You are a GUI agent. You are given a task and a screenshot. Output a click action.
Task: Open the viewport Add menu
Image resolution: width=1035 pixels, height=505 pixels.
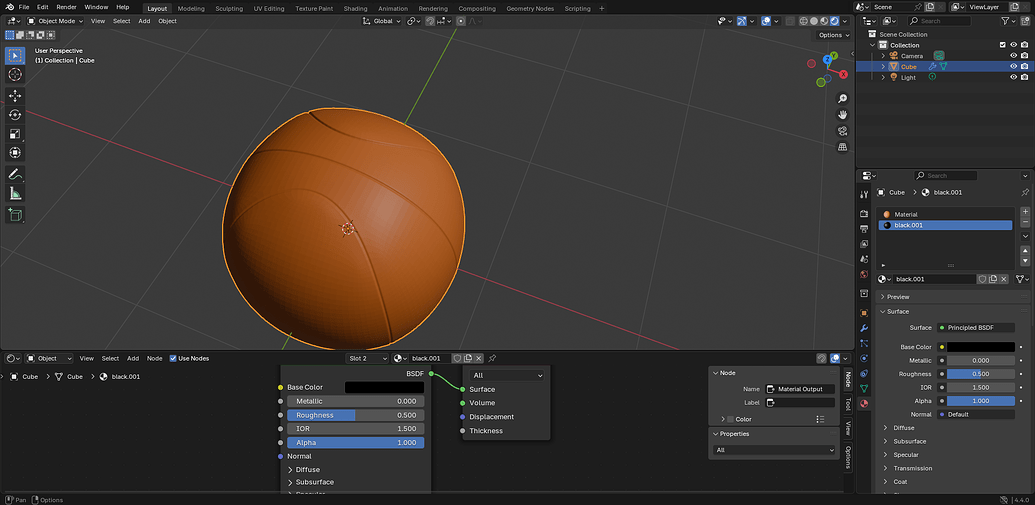tap(144, 21)
